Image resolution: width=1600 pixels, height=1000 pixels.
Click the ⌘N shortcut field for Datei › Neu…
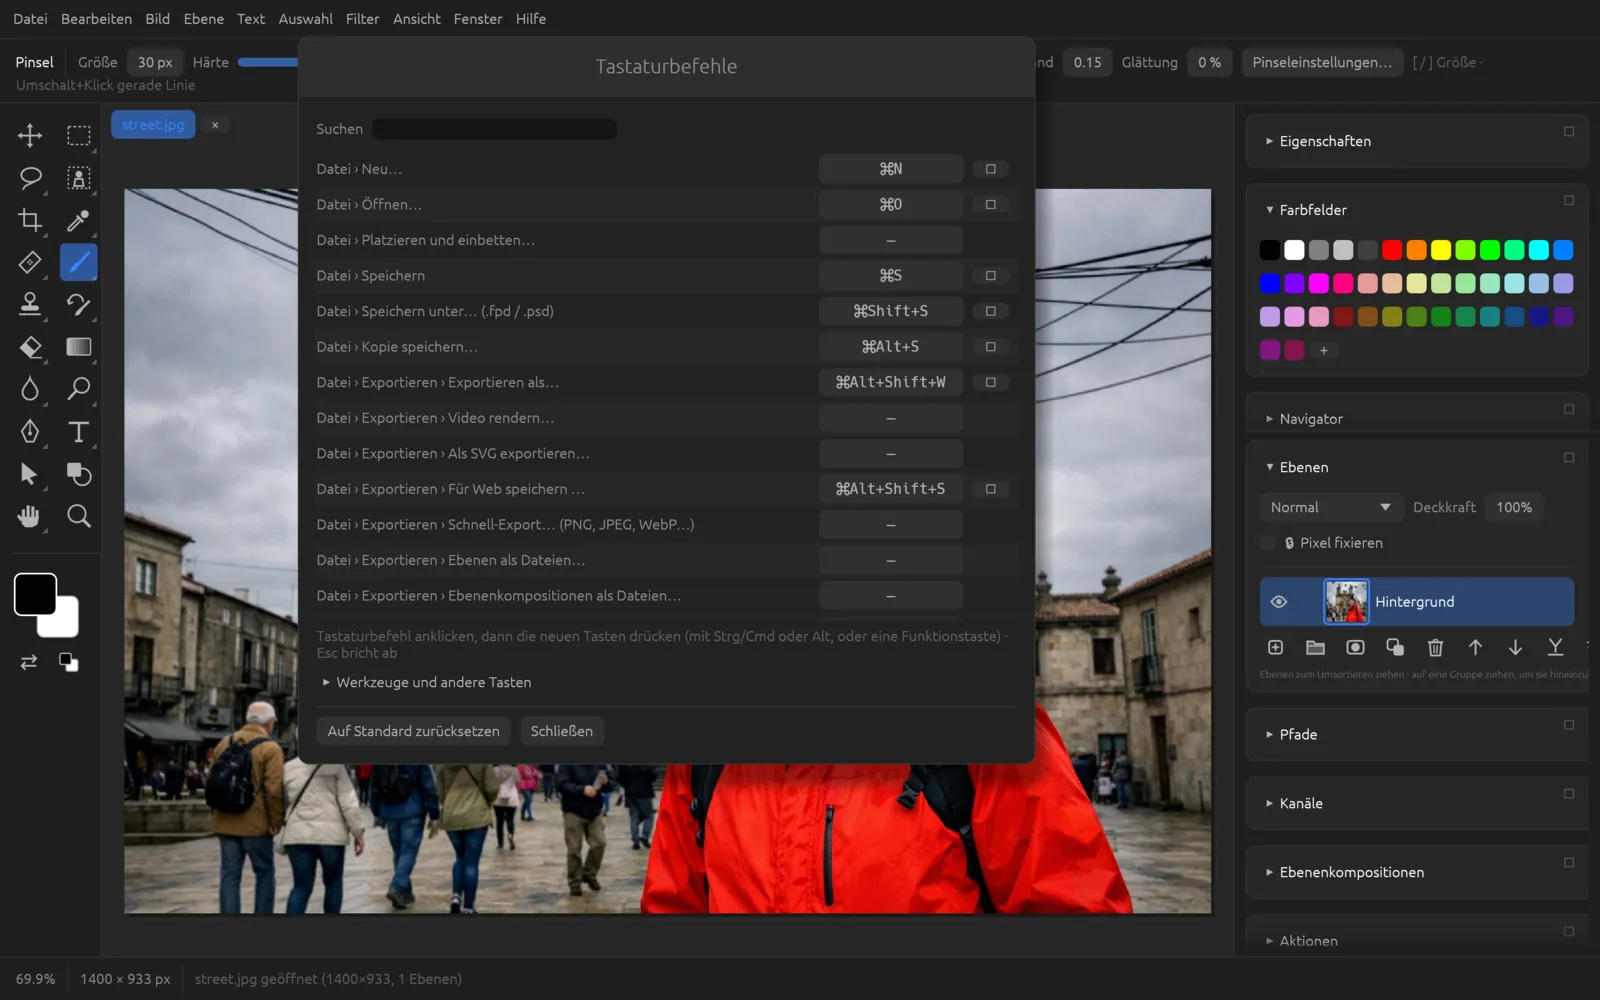click(x=891, y=169)
